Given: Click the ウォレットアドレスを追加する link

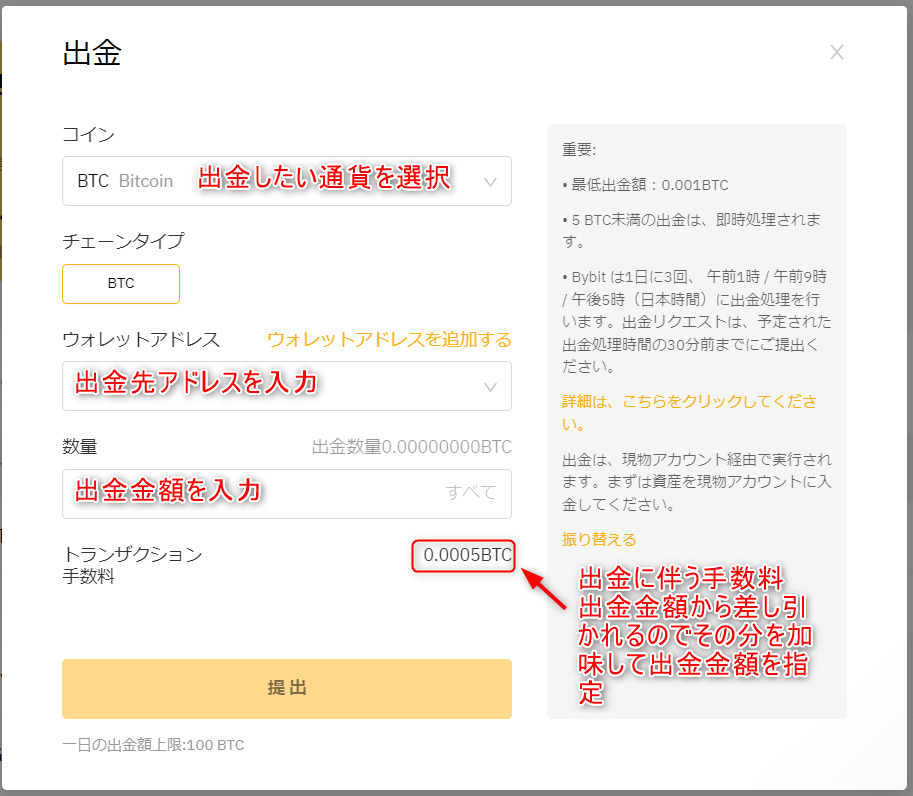Looking at the screenshot, I should coord(389,340).
